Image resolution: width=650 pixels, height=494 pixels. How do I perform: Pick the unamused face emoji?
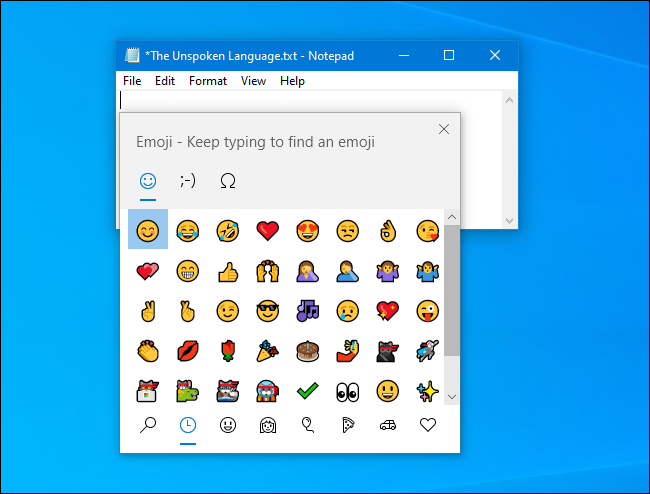coord(347,230)
